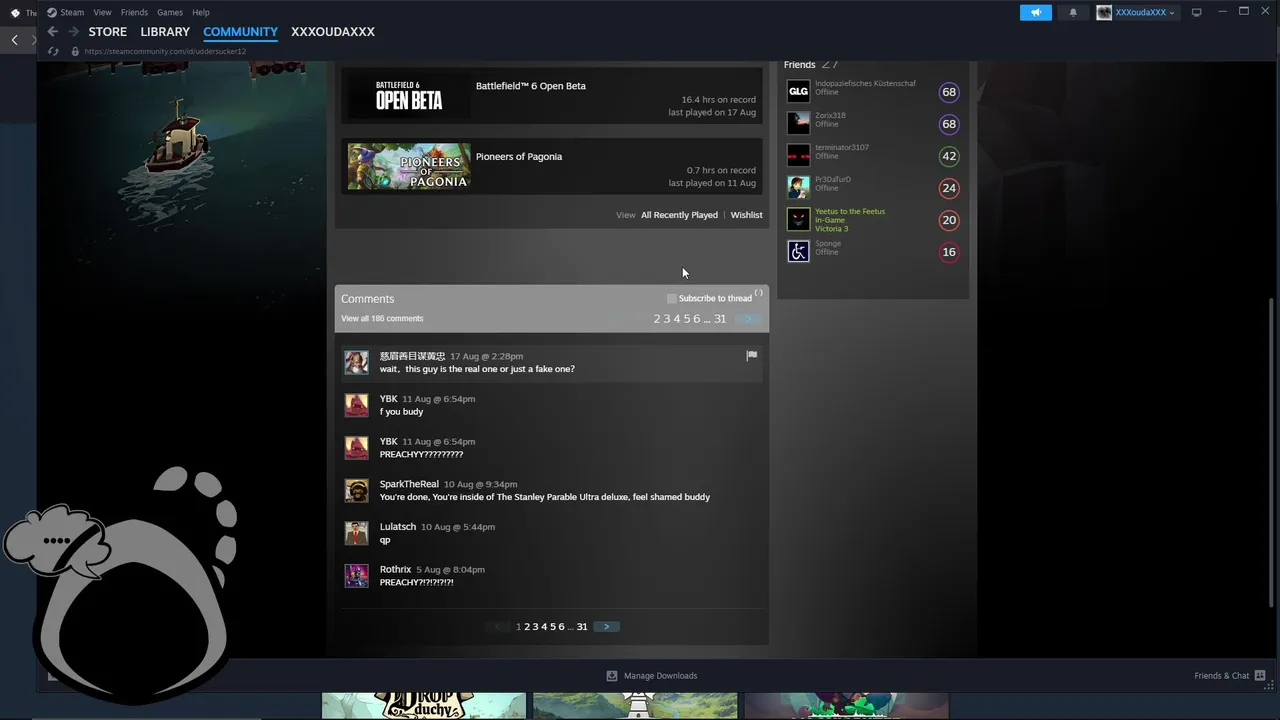Go to page 31 below the comments
Viewport: 1280px width, 720px height.
coord(582,627)
